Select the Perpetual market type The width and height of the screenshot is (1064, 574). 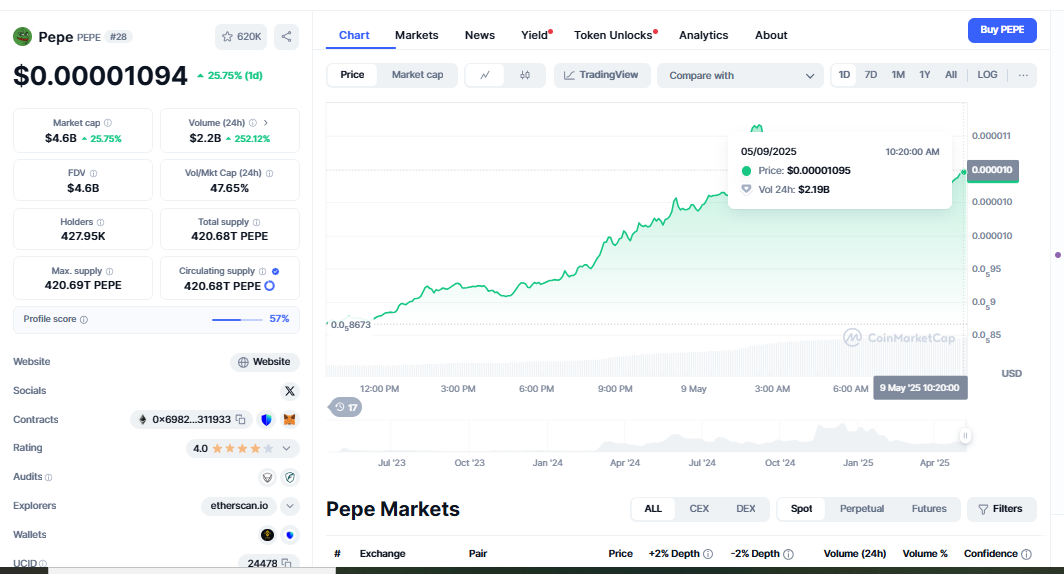pos(862,509)
